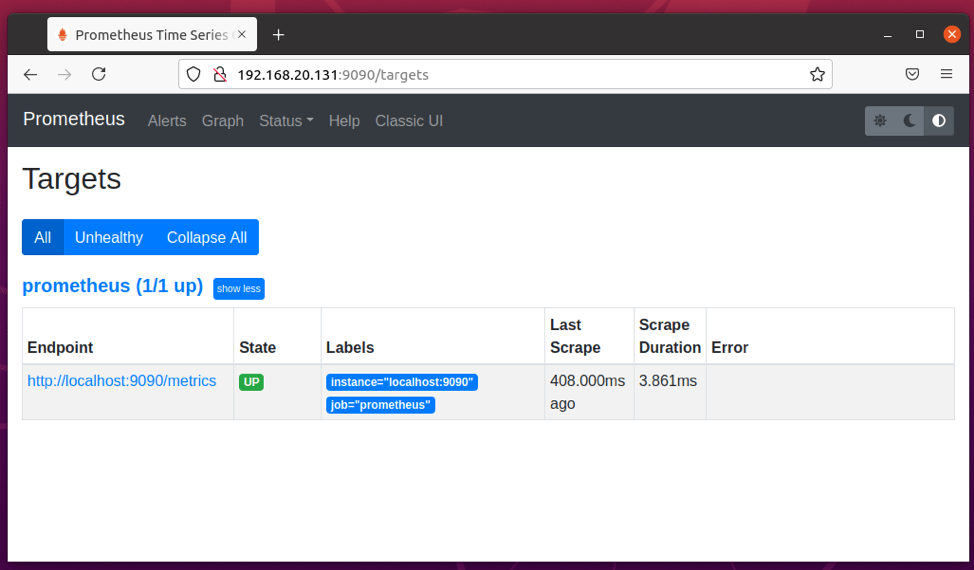Go back to the previous page

[30, 75]
